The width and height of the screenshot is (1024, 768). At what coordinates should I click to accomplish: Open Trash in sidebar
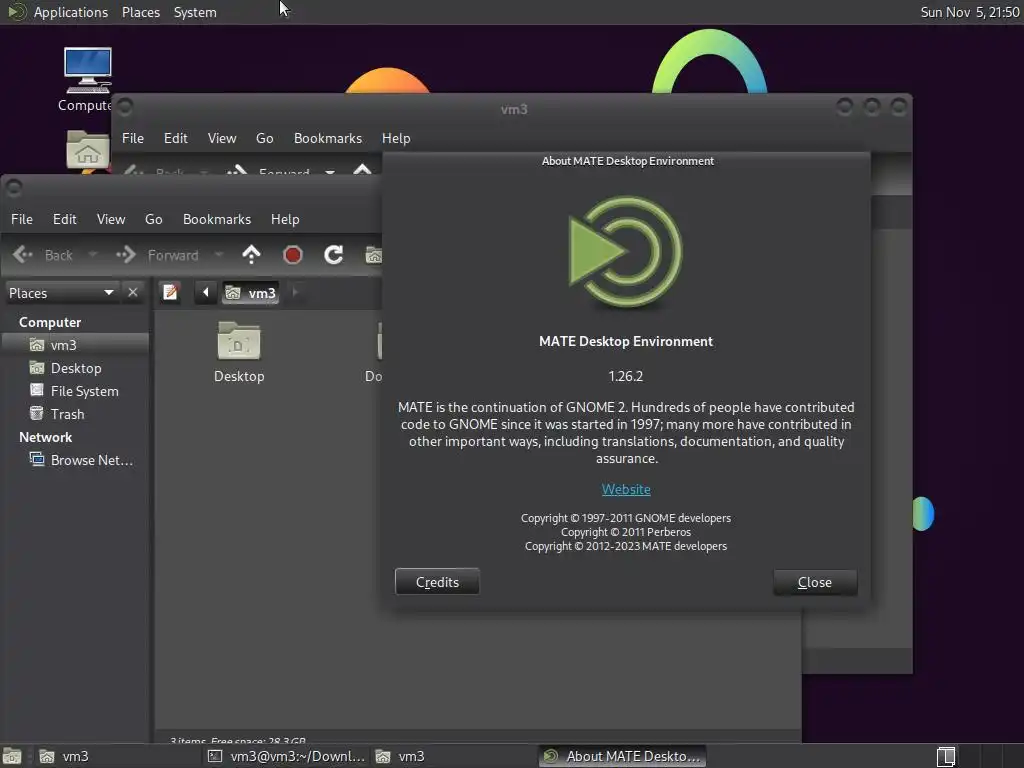coord(75,414)
